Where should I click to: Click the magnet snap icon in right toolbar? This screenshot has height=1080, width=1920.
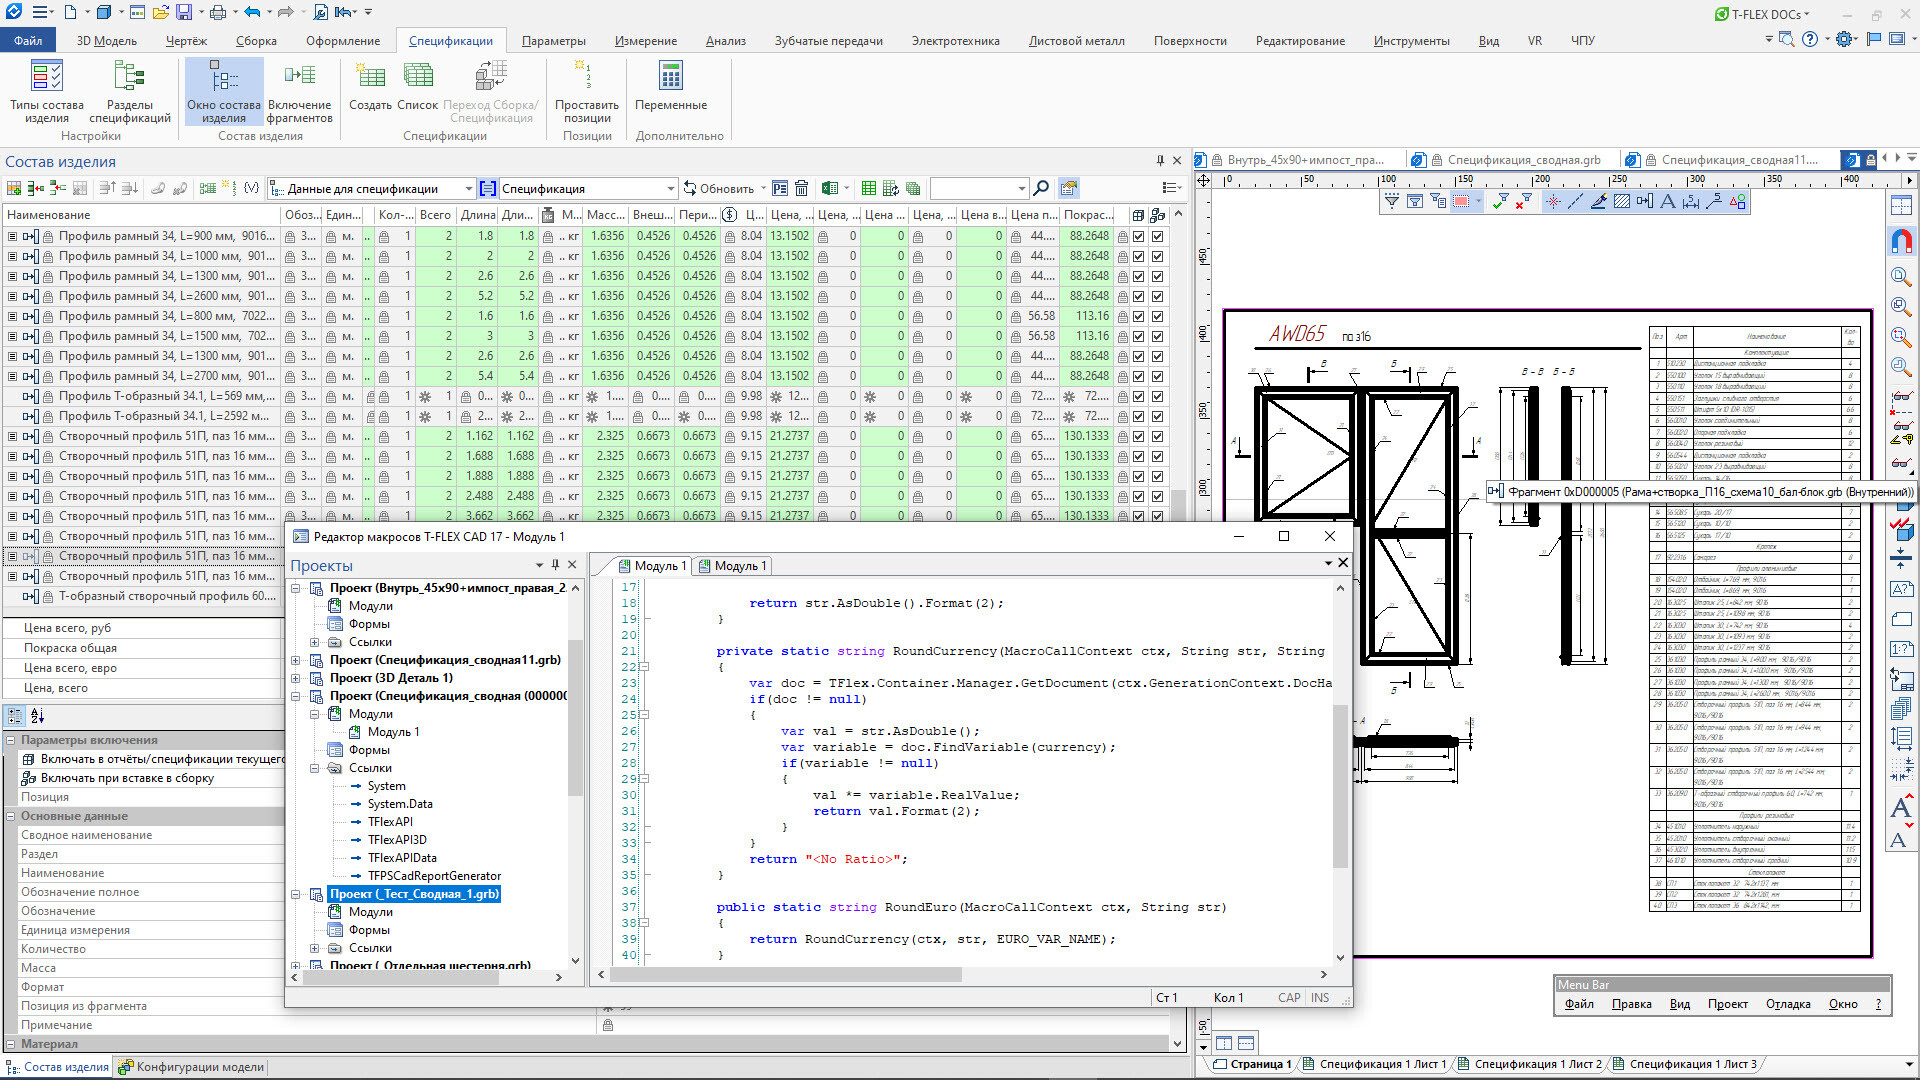1901,241
